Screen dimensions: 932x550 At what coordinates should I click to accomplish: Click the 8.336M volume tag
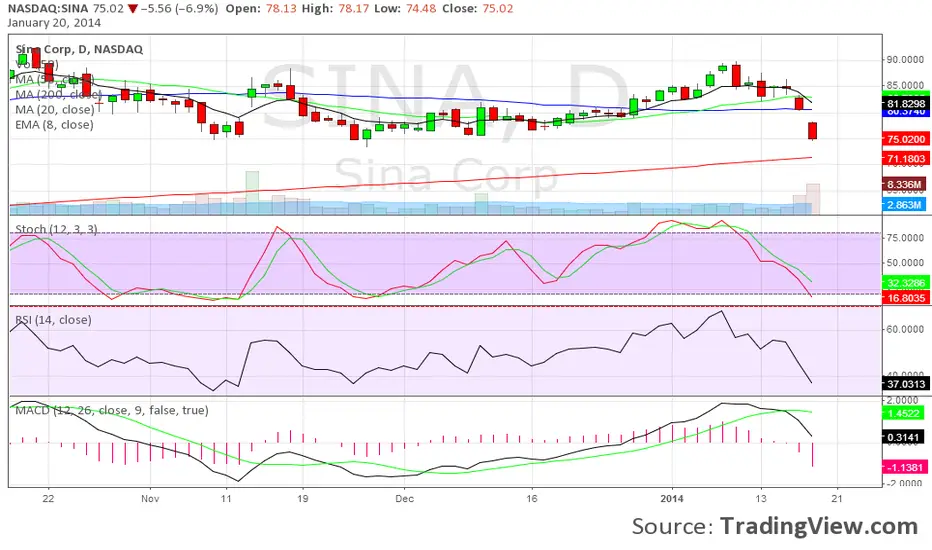[903, 185]
